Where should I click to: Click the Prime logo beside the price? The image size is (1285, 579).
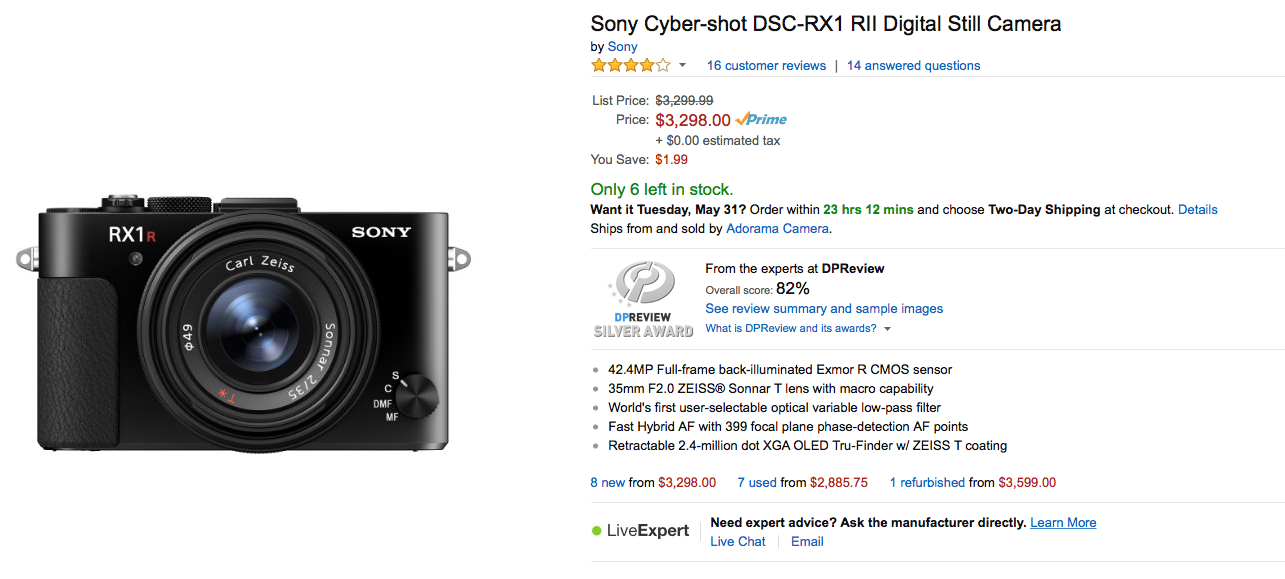[x=761, y=120]
